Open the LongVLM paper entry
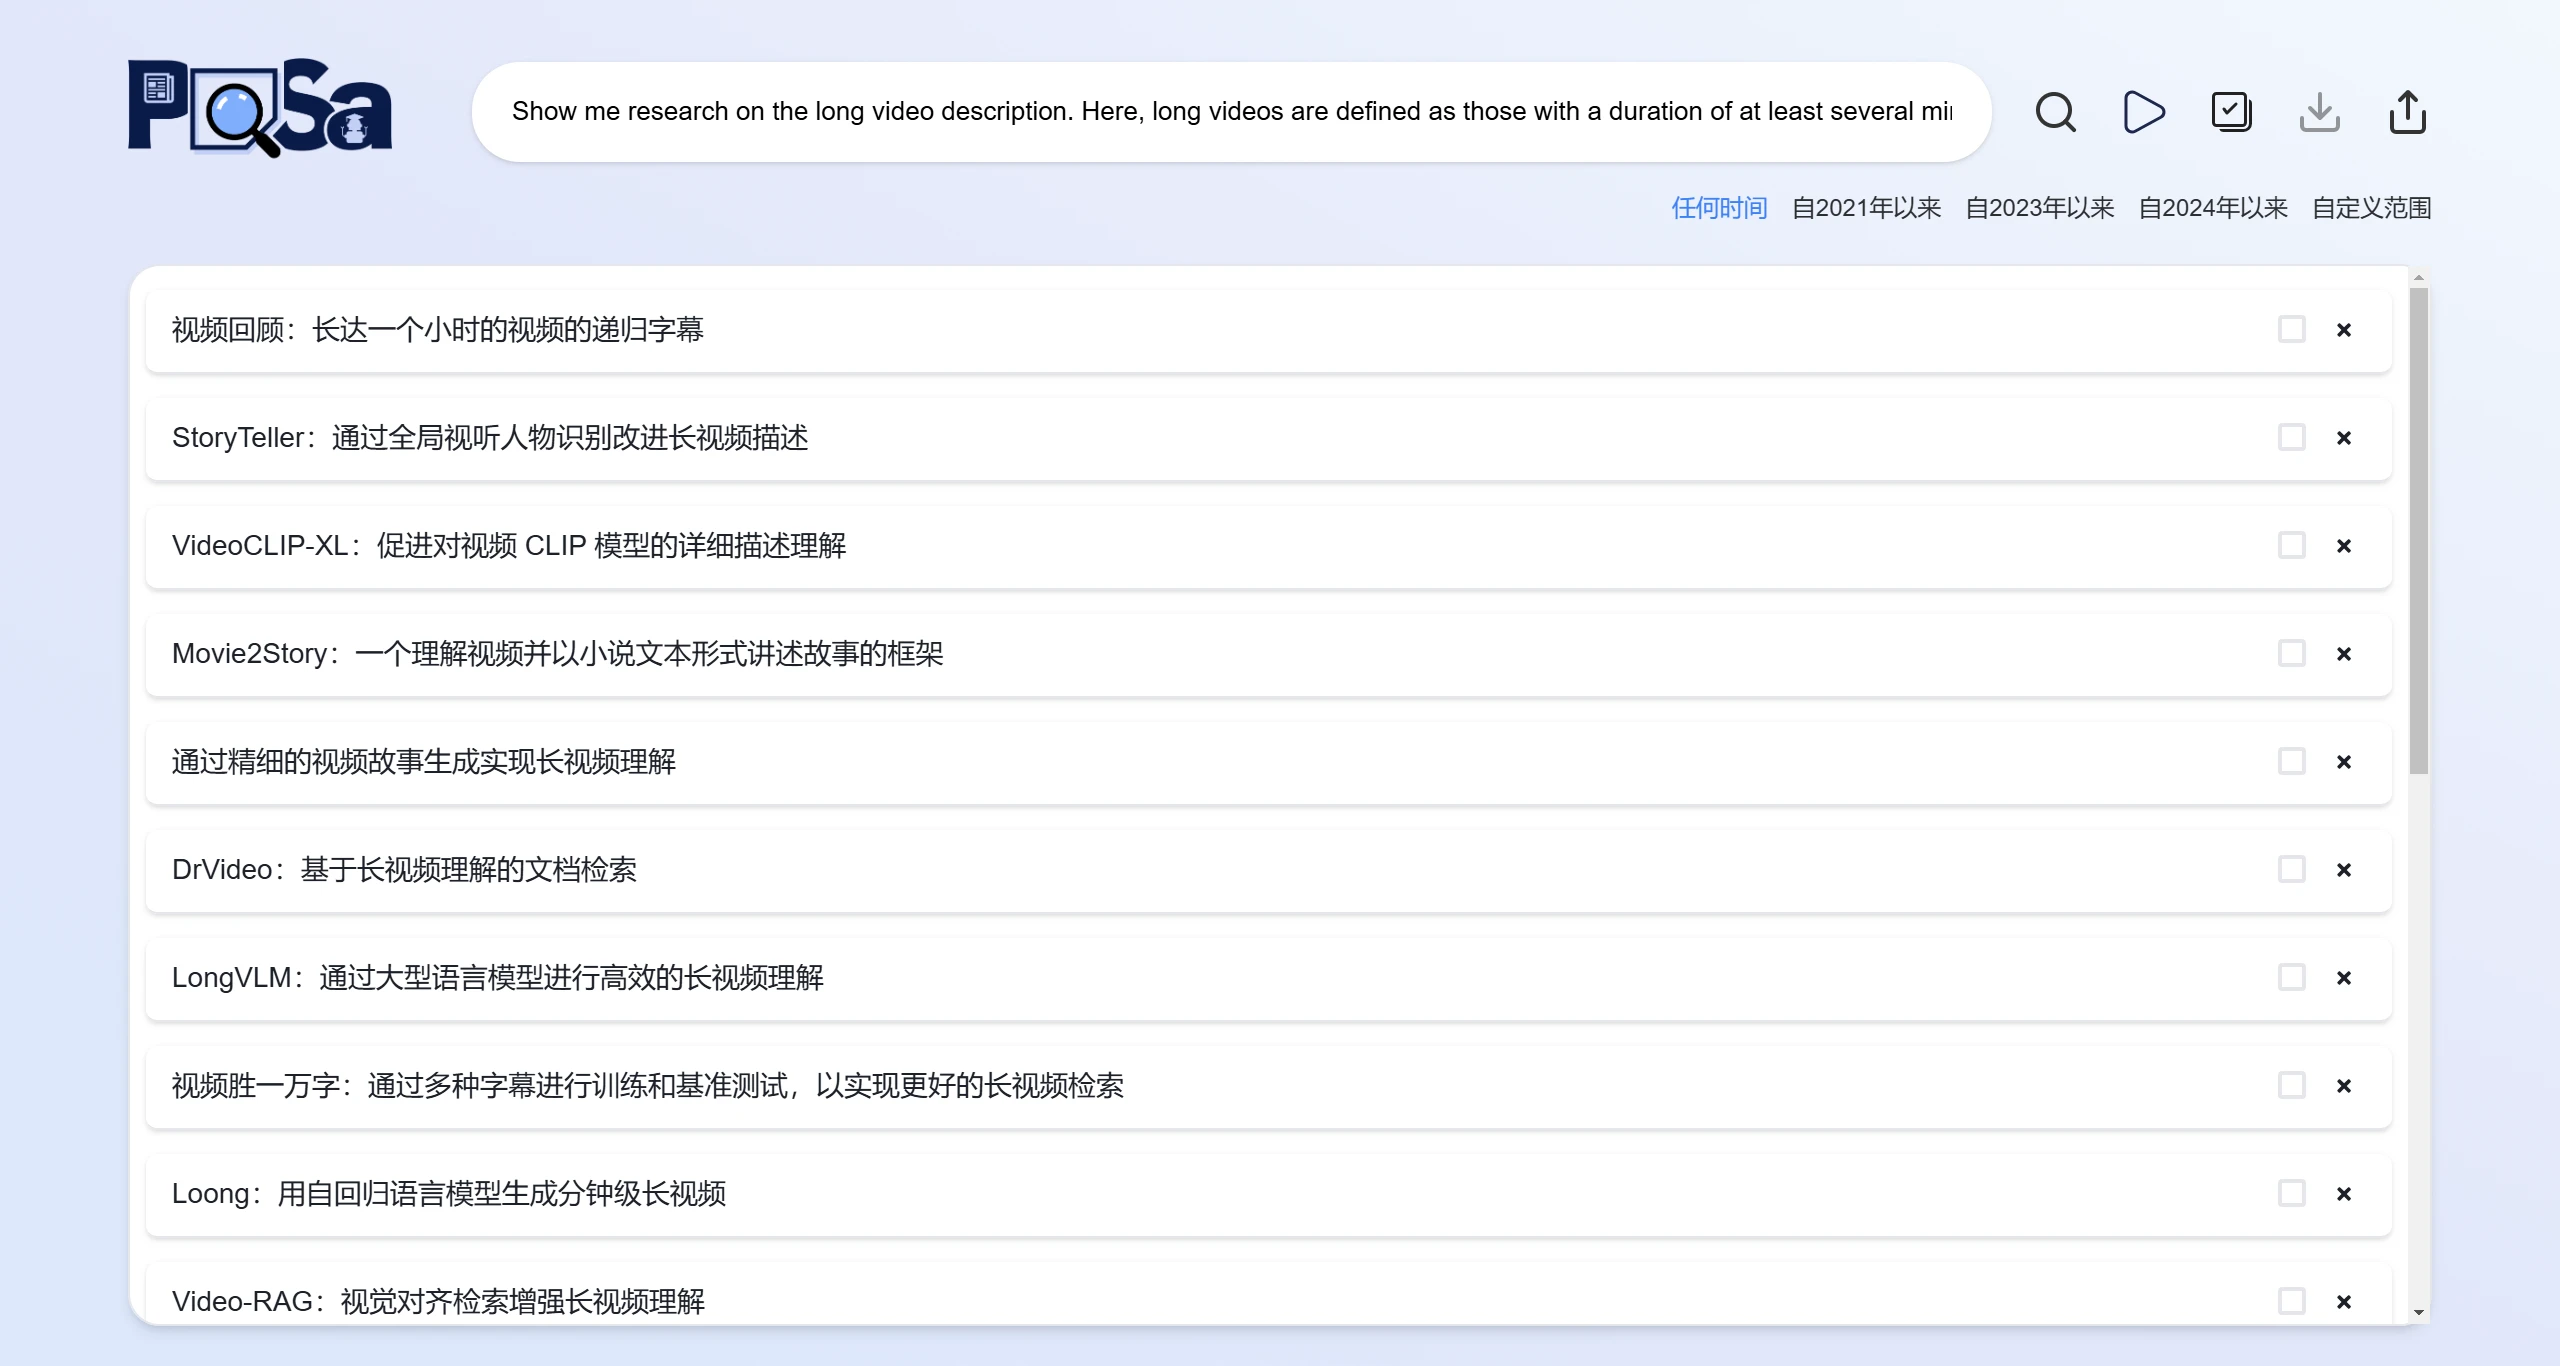Screen dimensions: 2560x1366 (x=499, y=977)
